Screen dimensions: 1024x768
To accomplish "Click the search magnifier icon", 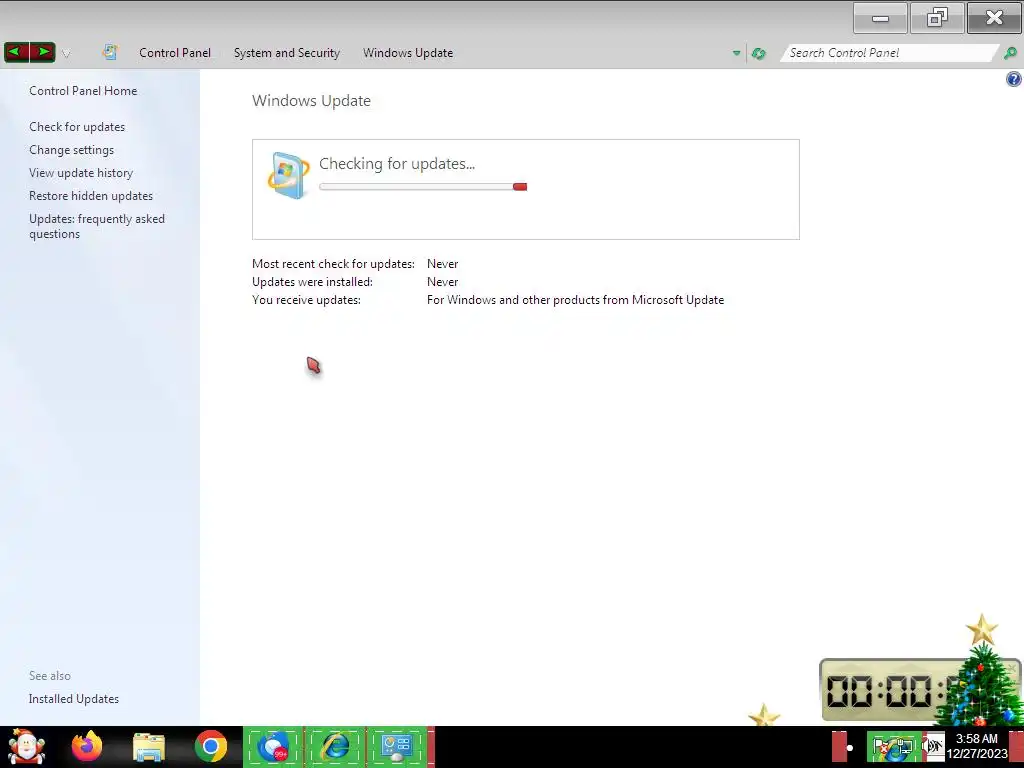I will 1010,53.
